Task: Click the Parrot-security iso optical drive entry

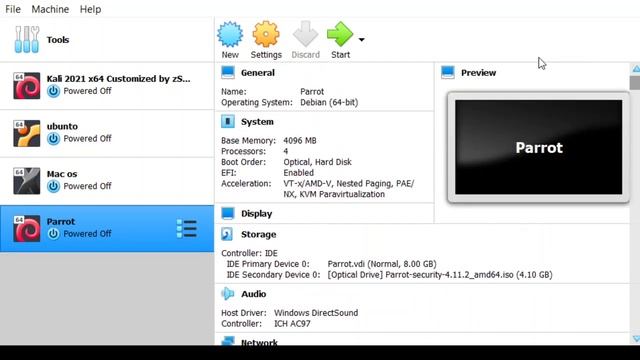Action: pos(440,275)
